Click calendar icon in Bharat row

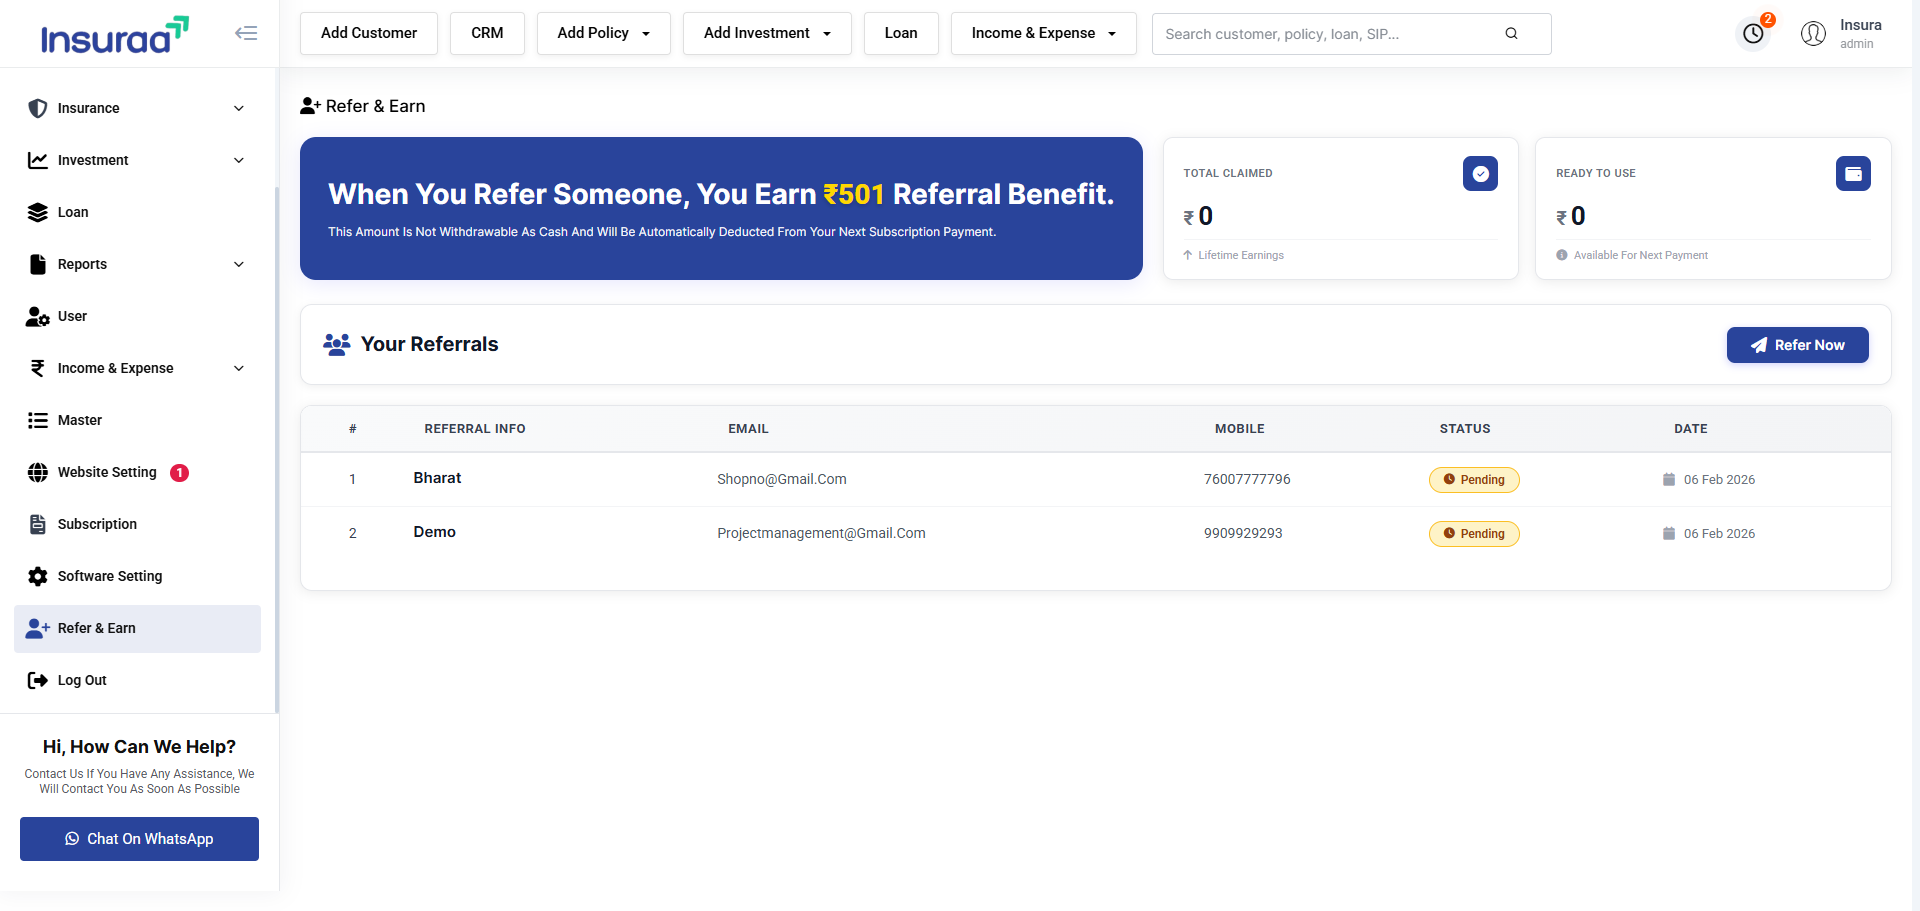[1669, 480]
